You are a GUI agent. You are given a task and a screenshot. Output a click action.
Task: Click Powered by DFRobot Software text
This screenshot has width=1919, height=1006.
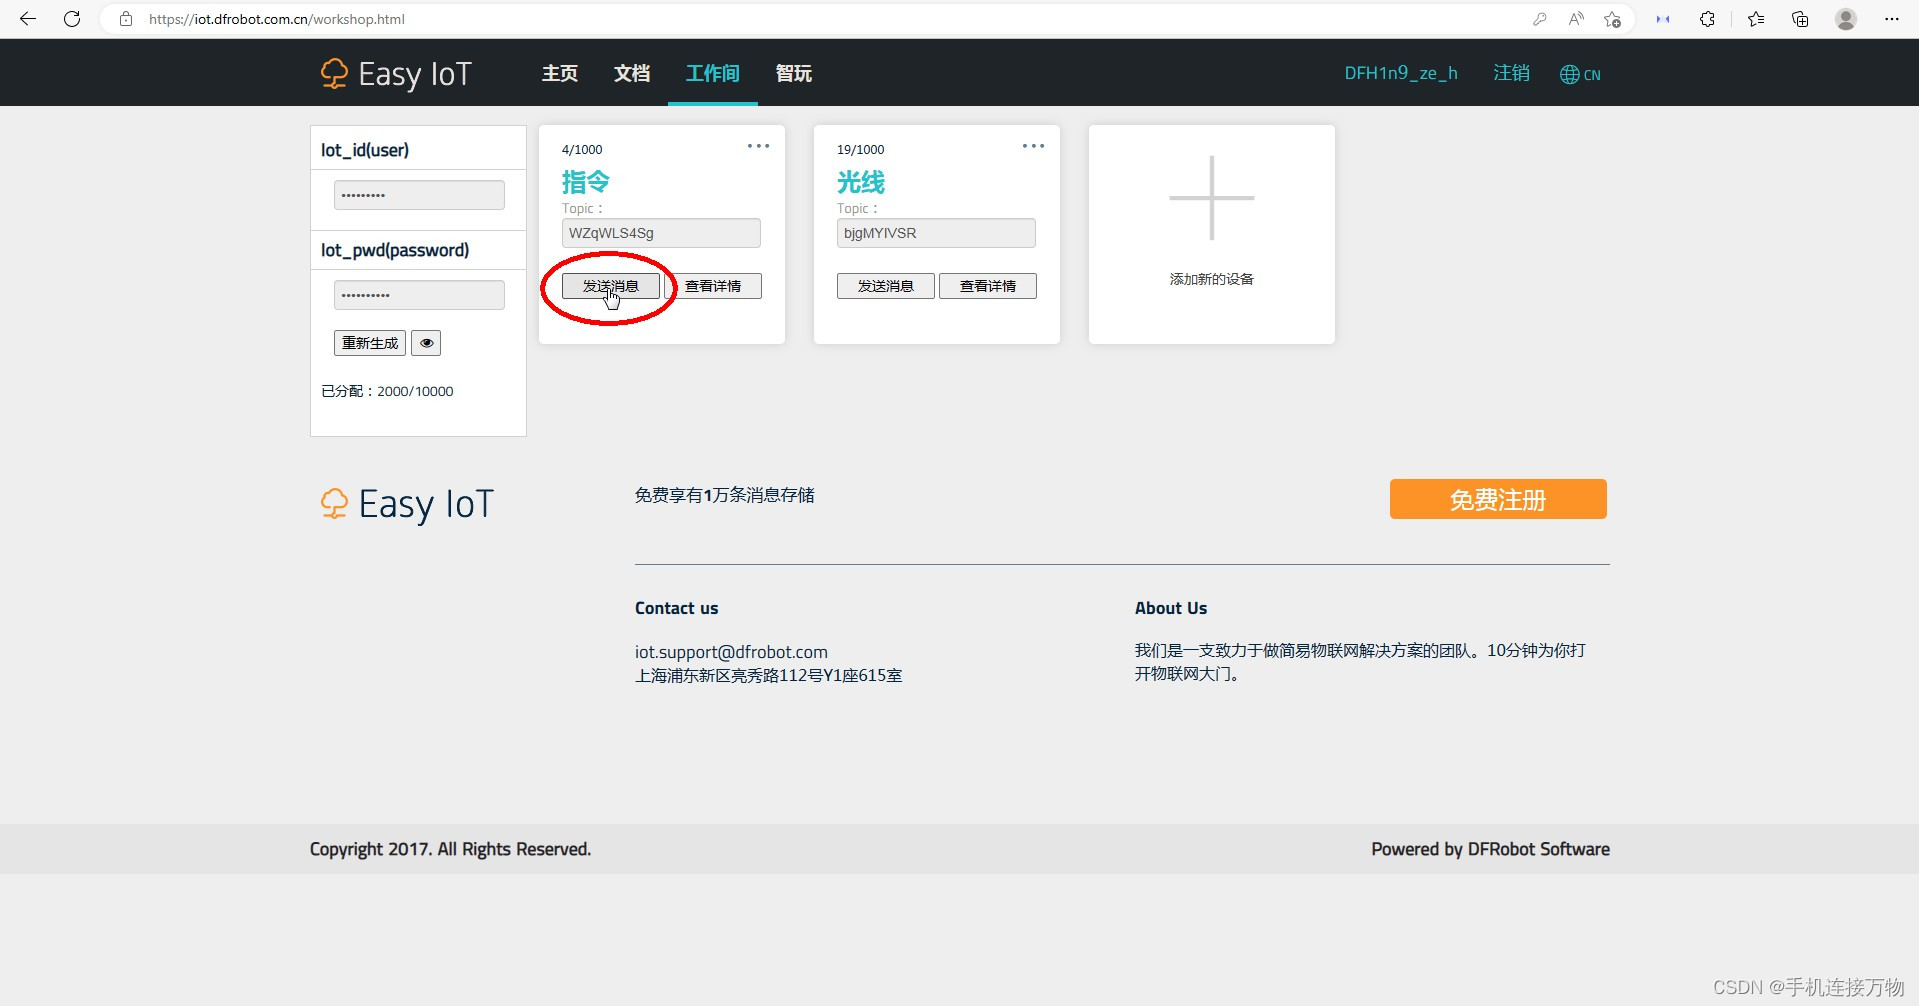(1490, 849)
